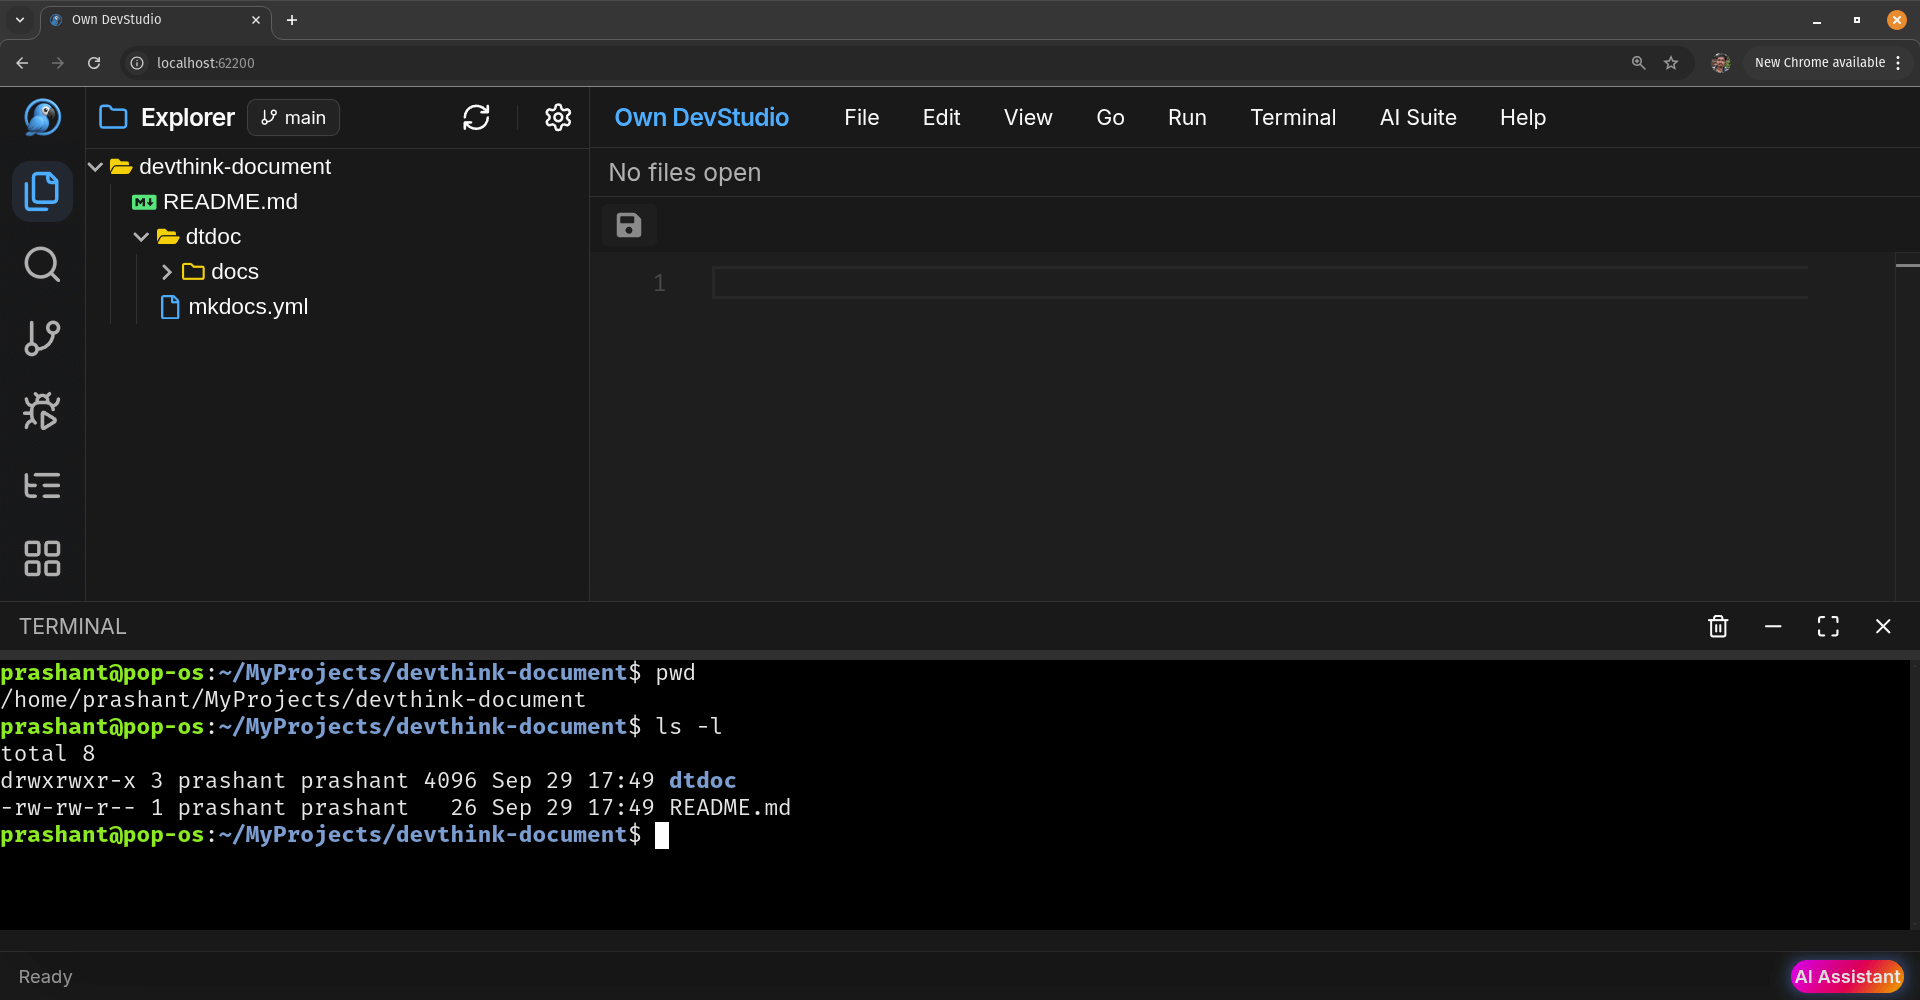The image size is (1920, 1000).
Task: Select the Run and Debug icon
Action: pyautogui.click(x=42, y=411)
